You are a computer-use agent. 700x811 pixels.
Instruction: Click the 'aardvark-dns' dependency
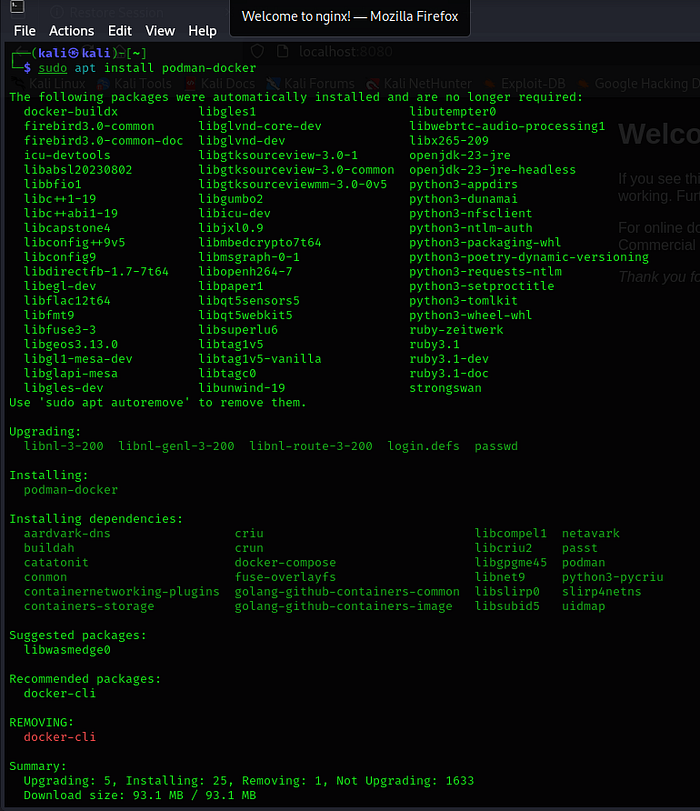(67, 533)
